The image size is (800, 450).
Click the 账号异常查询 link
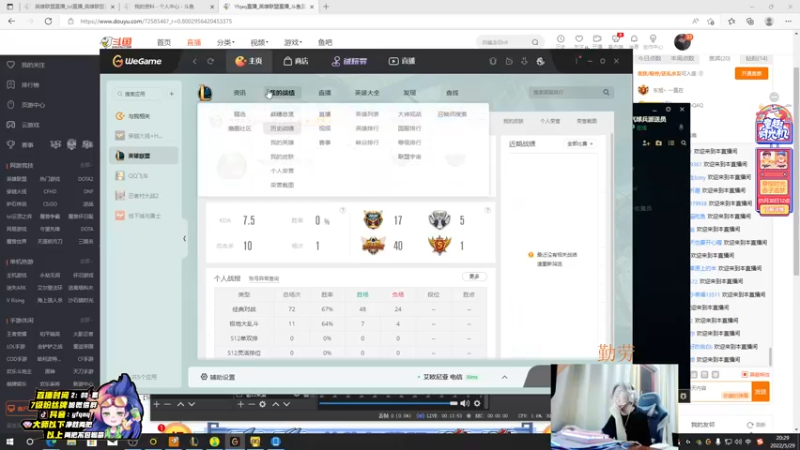[264, 279]
